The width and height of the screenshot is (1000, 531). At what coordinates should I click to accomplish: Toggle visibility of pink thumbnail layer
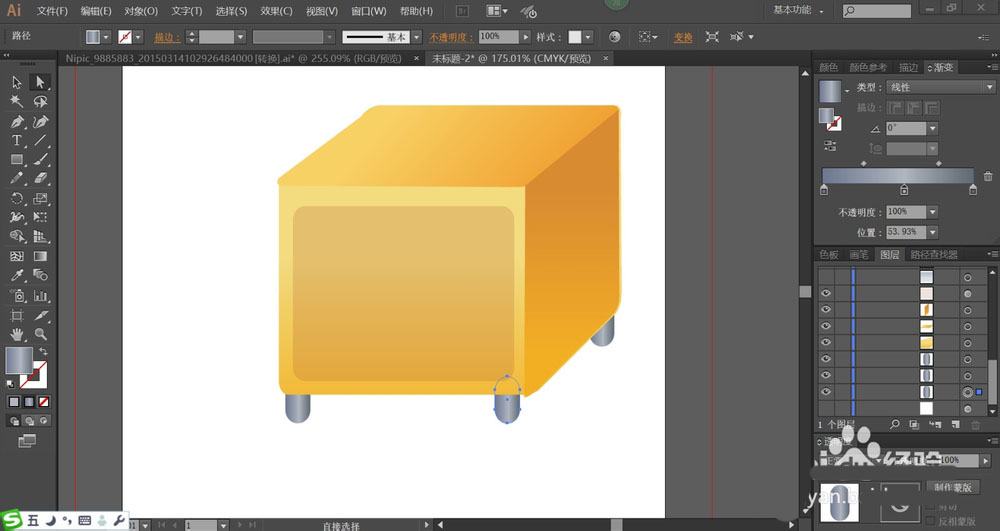tap(826, 293)
